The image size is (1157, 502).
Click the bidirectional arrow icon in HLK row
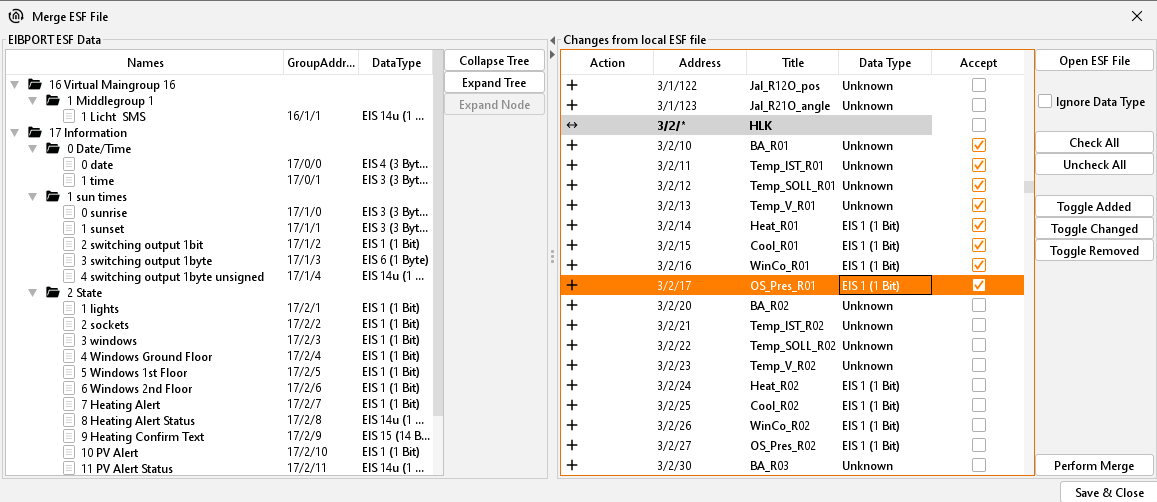tap(572, 126)
